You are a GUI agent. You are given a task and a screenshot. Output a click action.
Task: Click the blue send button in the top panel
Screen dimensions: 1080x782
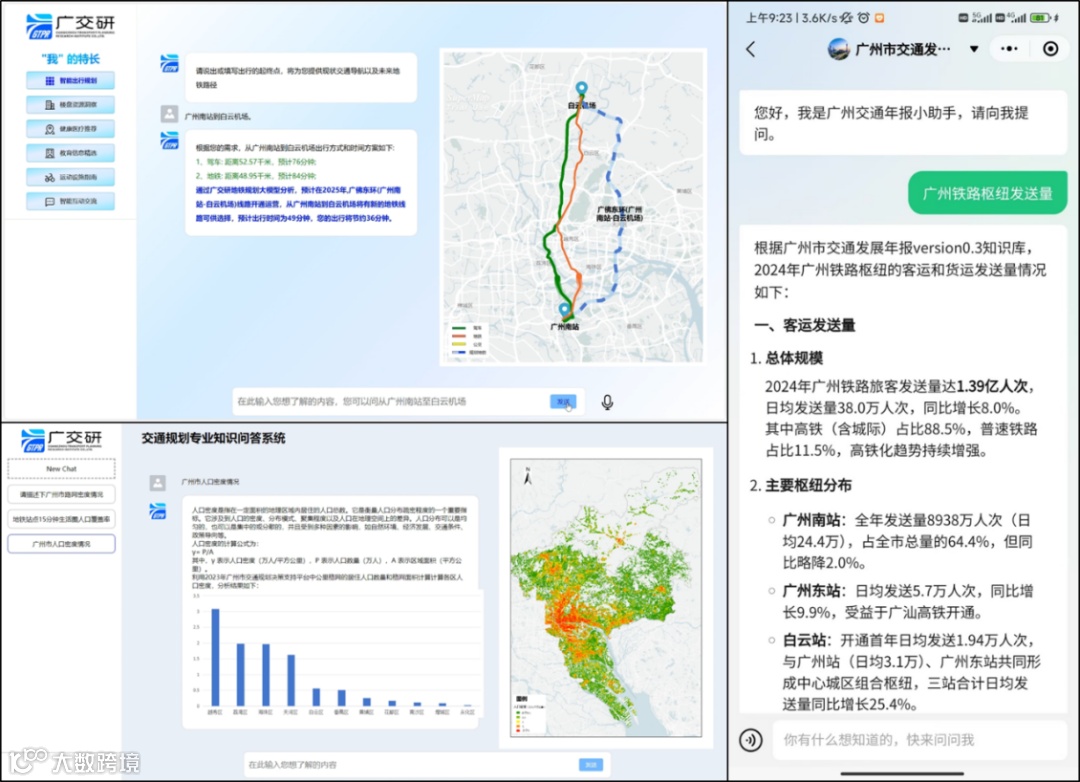(563, 402)
